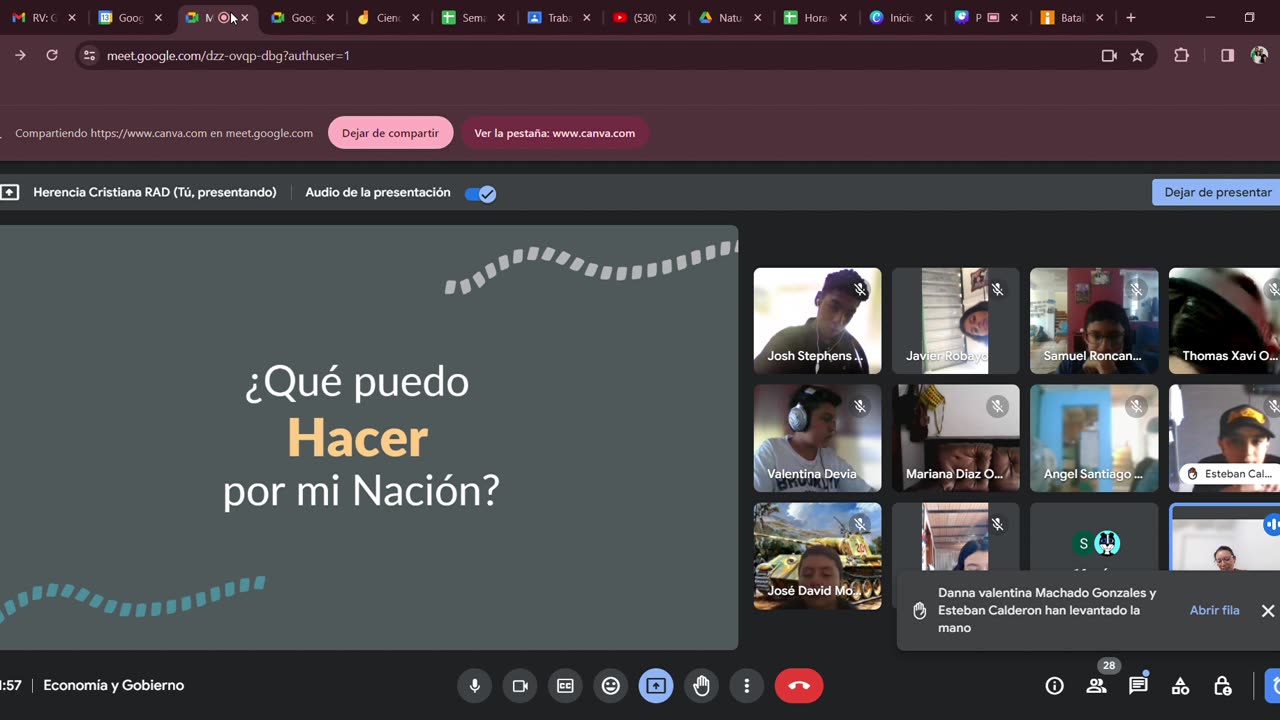Switch to the Inicic tab
The height and width of the screenshot is (720, 1280).
[x=901, y=18]
